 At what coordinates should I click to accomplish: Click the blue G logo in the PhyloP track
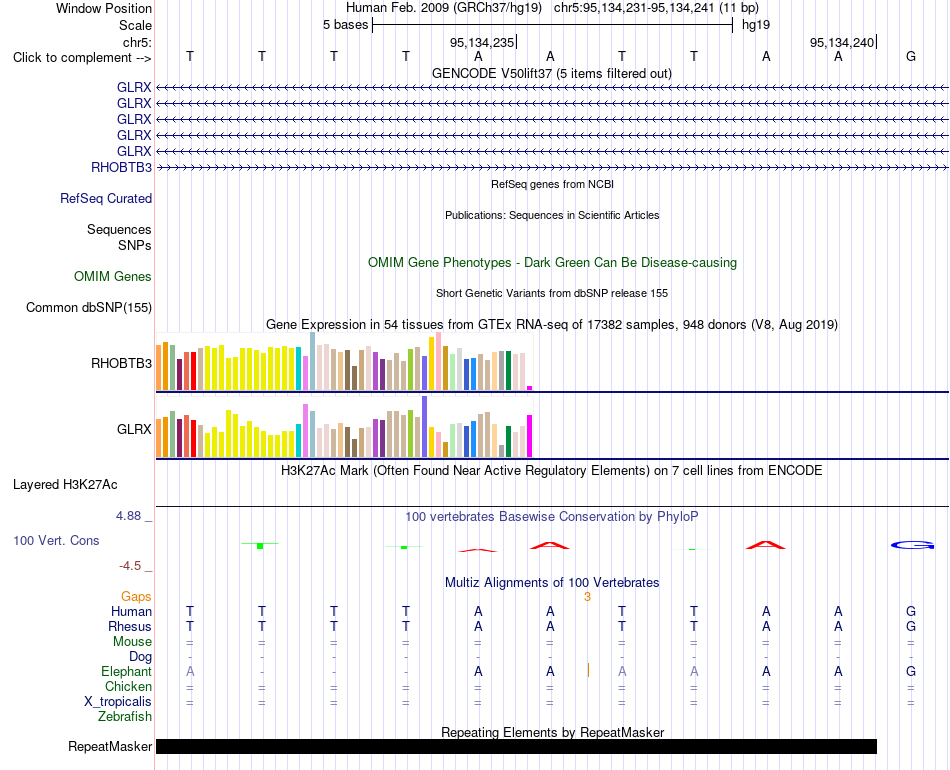click(x=912, y=545)
